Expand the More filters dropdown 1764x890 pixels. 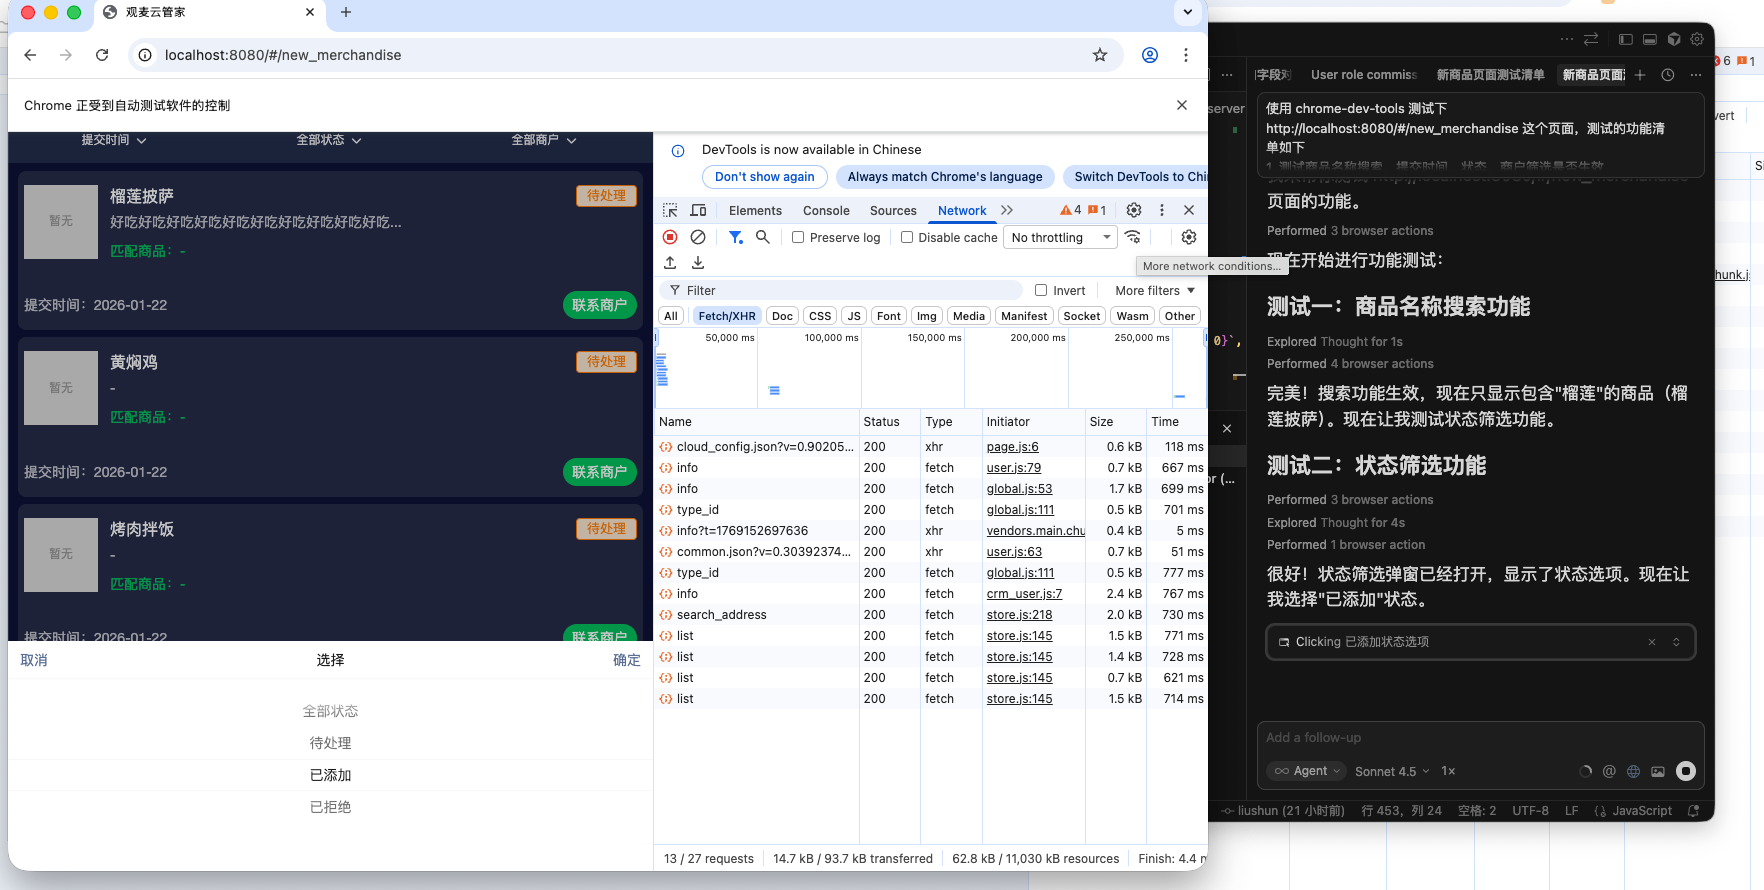pos(1155,291)
